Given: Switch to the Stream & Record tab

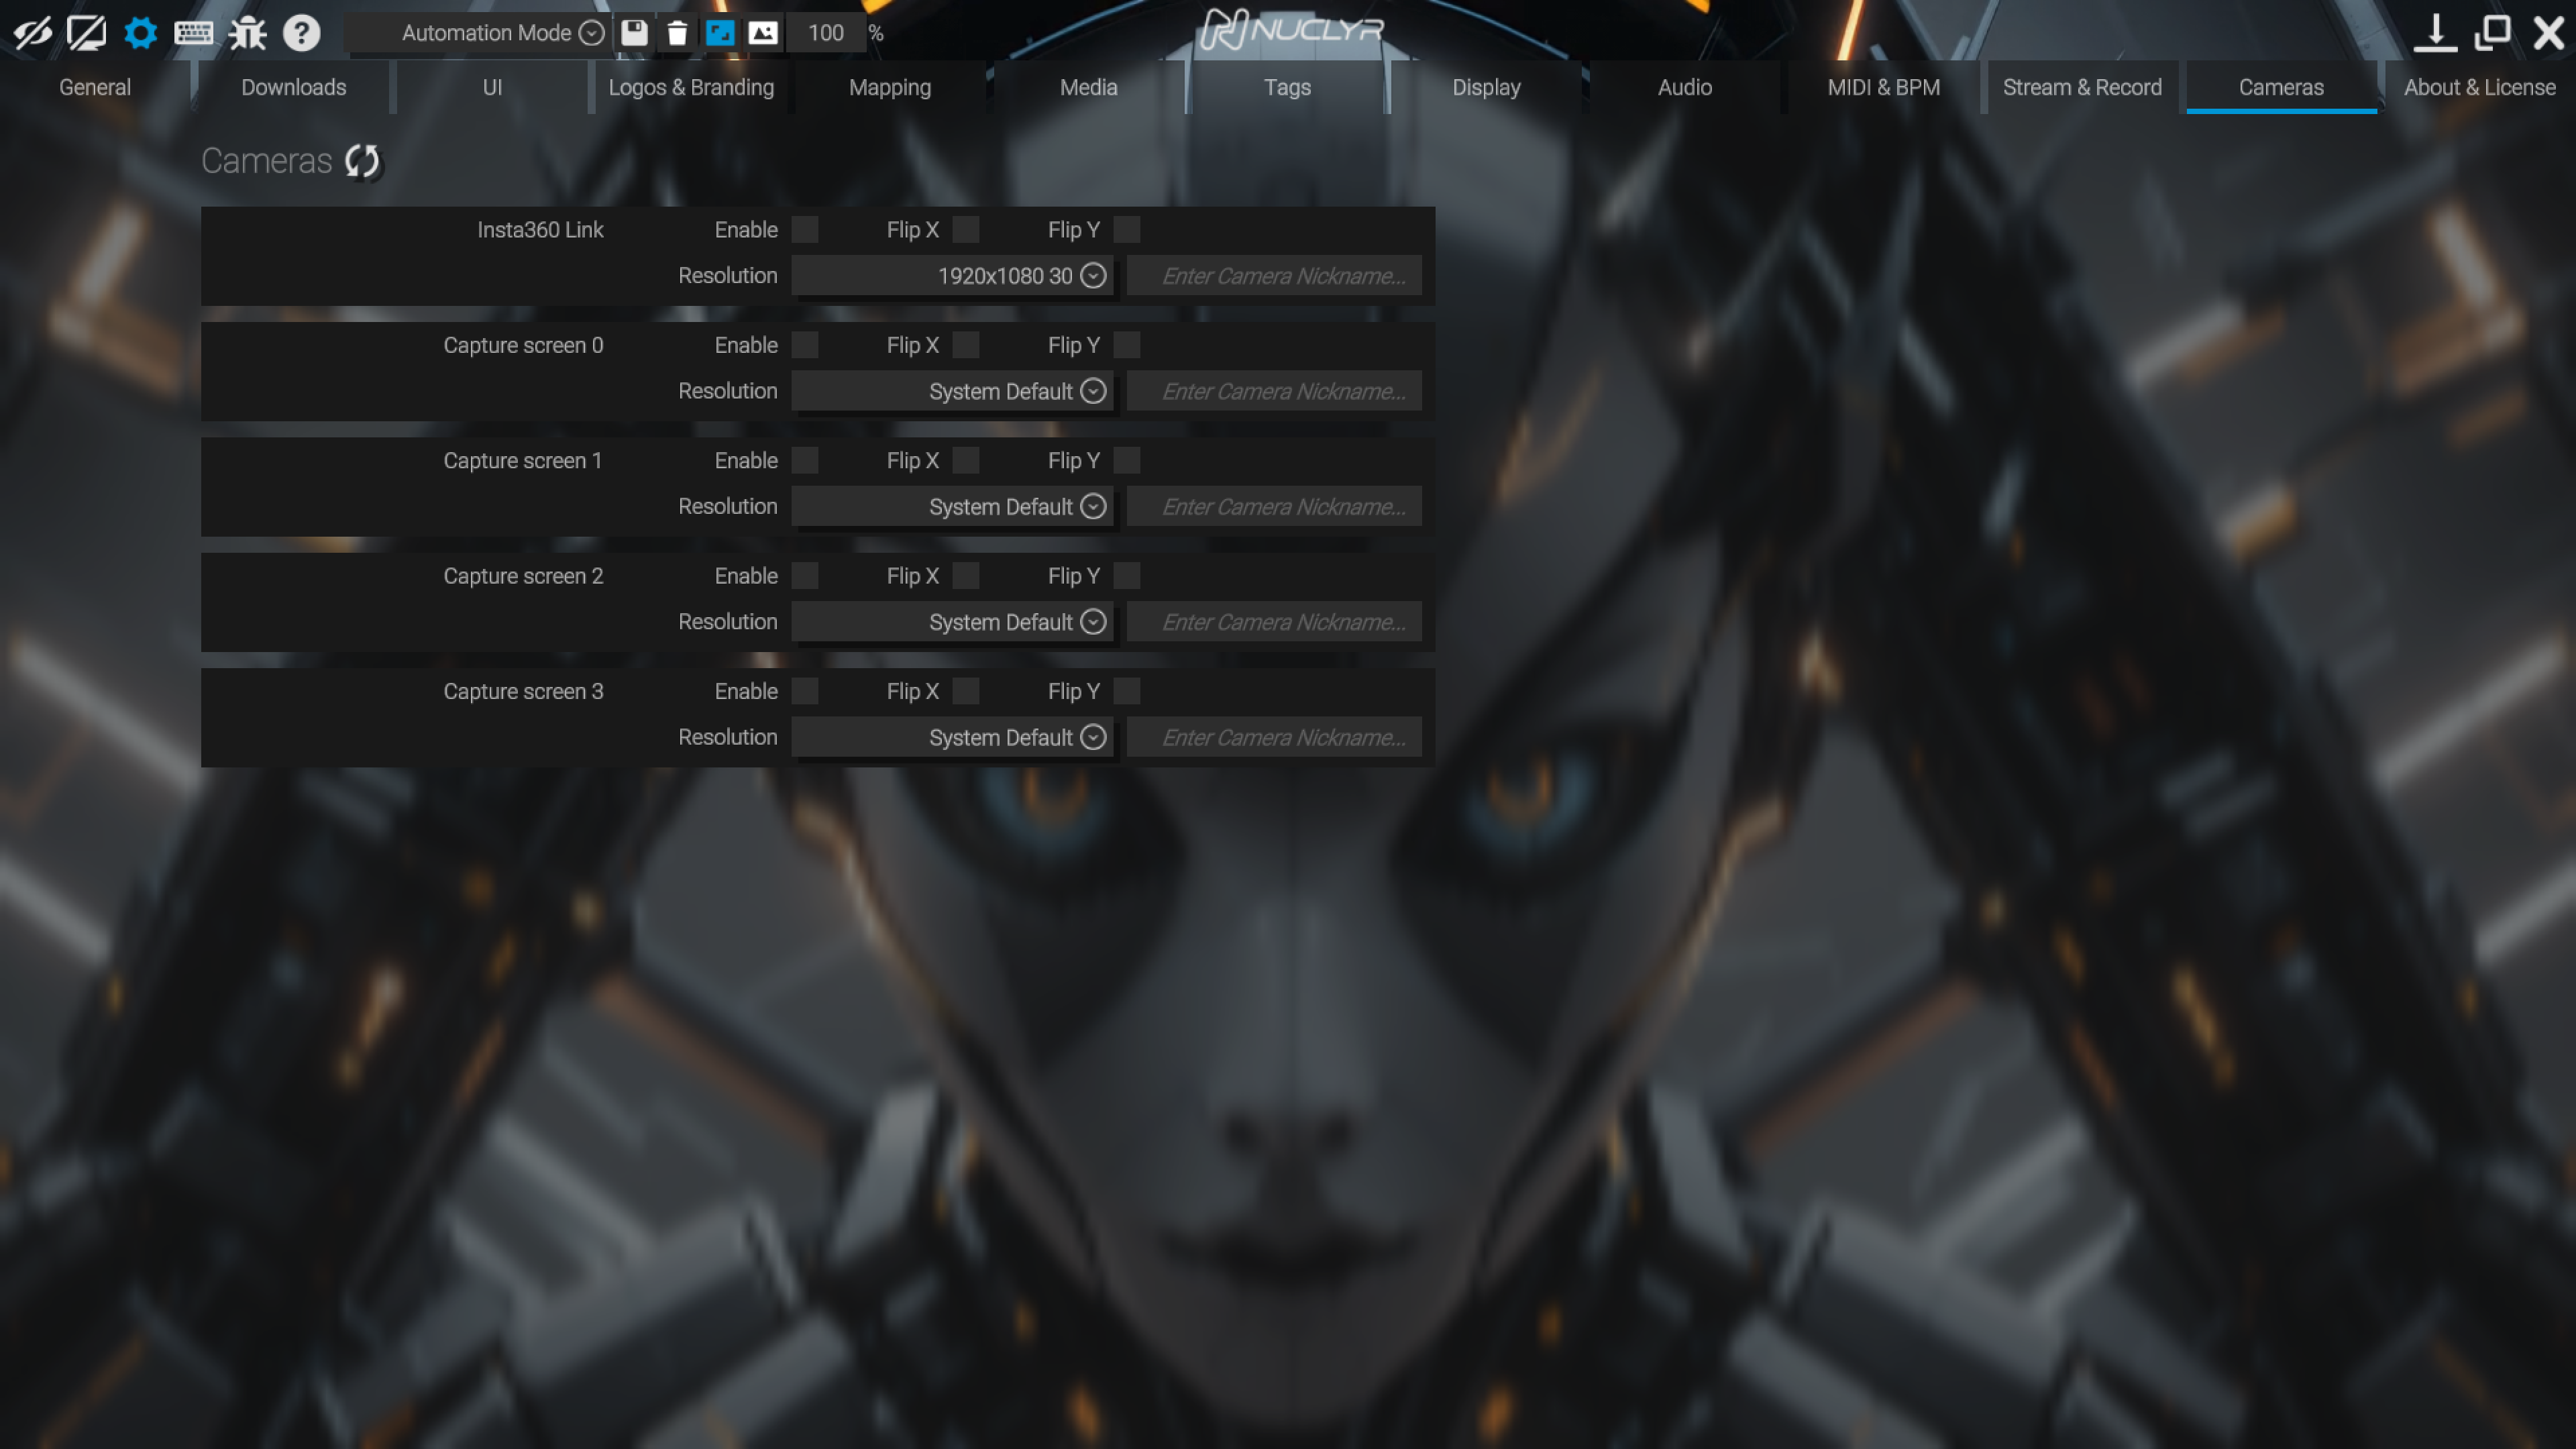Looking at the screenshot, I should click(2082, 87).
